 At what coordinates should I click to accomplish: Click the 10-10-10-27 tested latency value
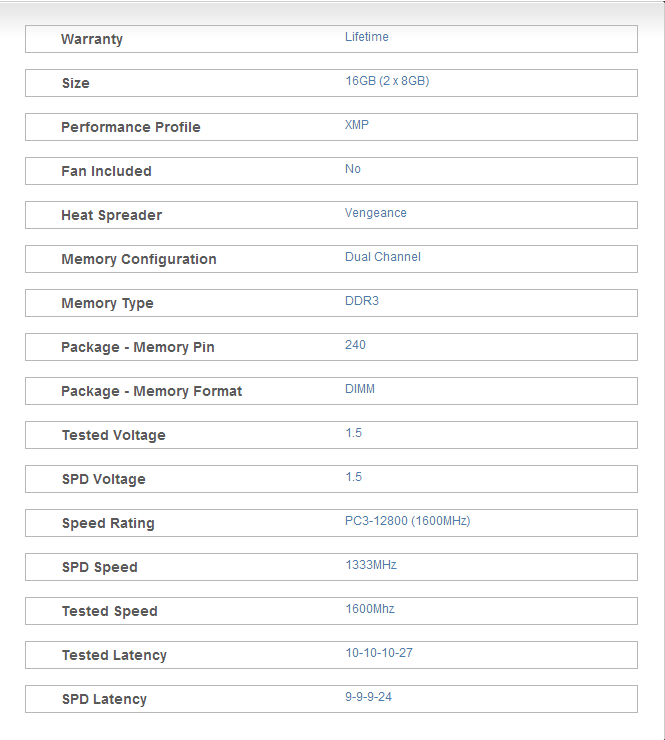coord(378,653)
